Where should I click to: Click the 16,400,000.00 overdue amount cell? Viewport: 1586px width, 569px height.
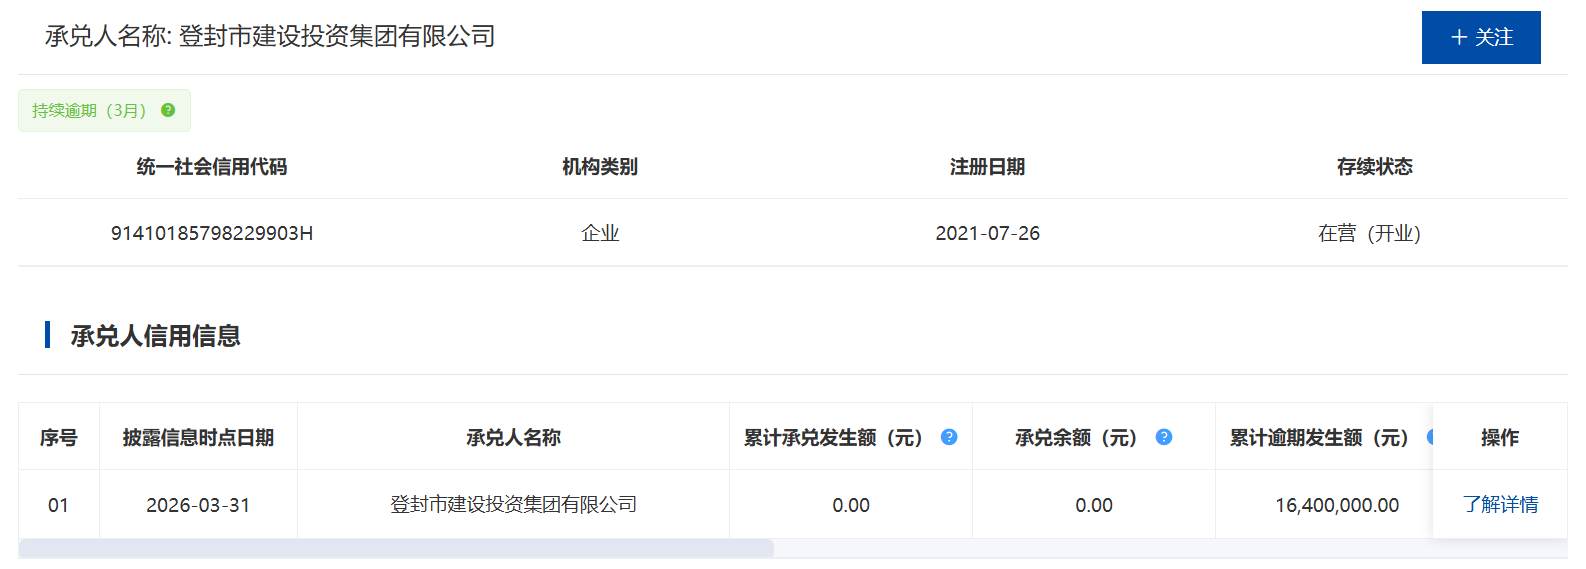tap(1337, 505)
